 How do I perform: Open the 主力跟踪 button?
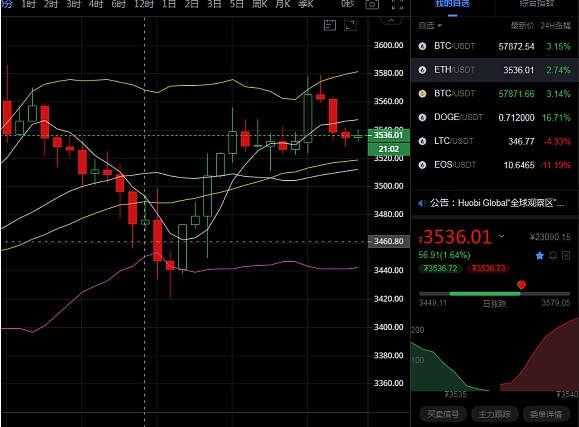pos(494,414)
